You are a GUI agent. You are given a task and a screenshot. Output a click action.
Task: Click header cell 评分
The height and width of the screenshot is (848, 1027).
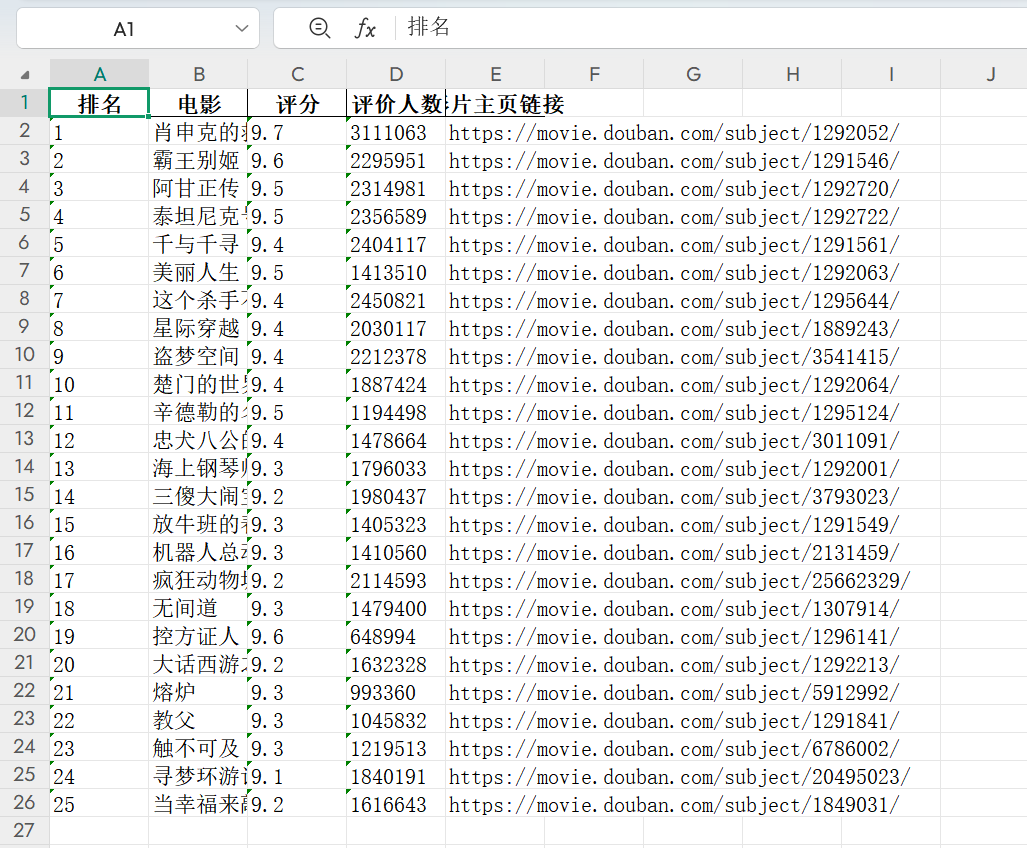297,103
